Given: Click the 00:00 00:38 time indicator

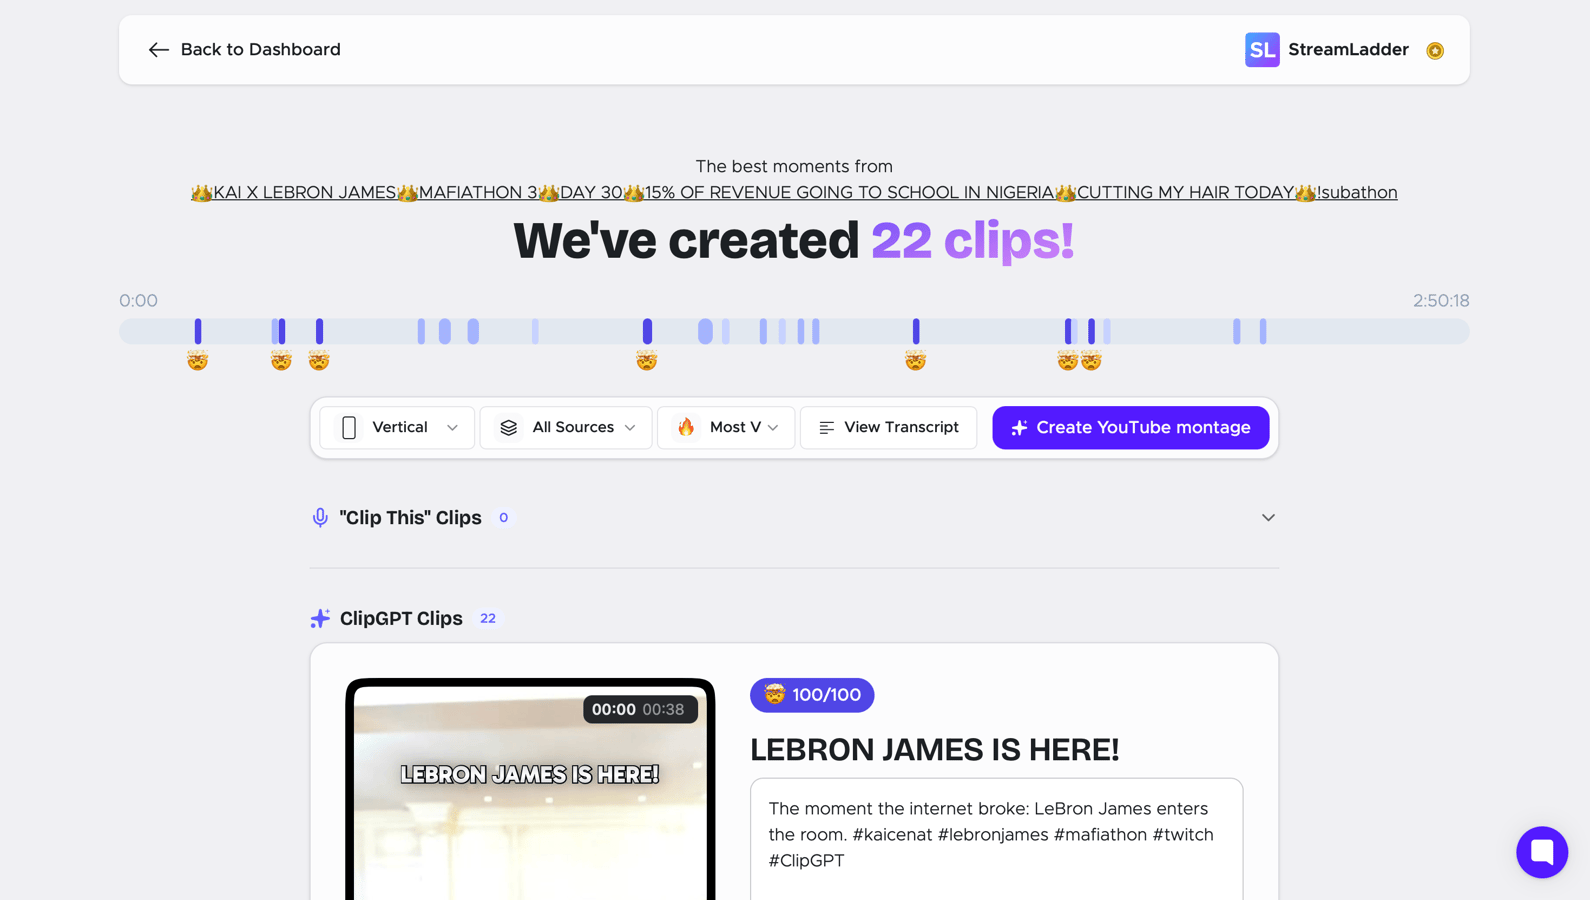Looking at the screenshot, I should point(639,710).
